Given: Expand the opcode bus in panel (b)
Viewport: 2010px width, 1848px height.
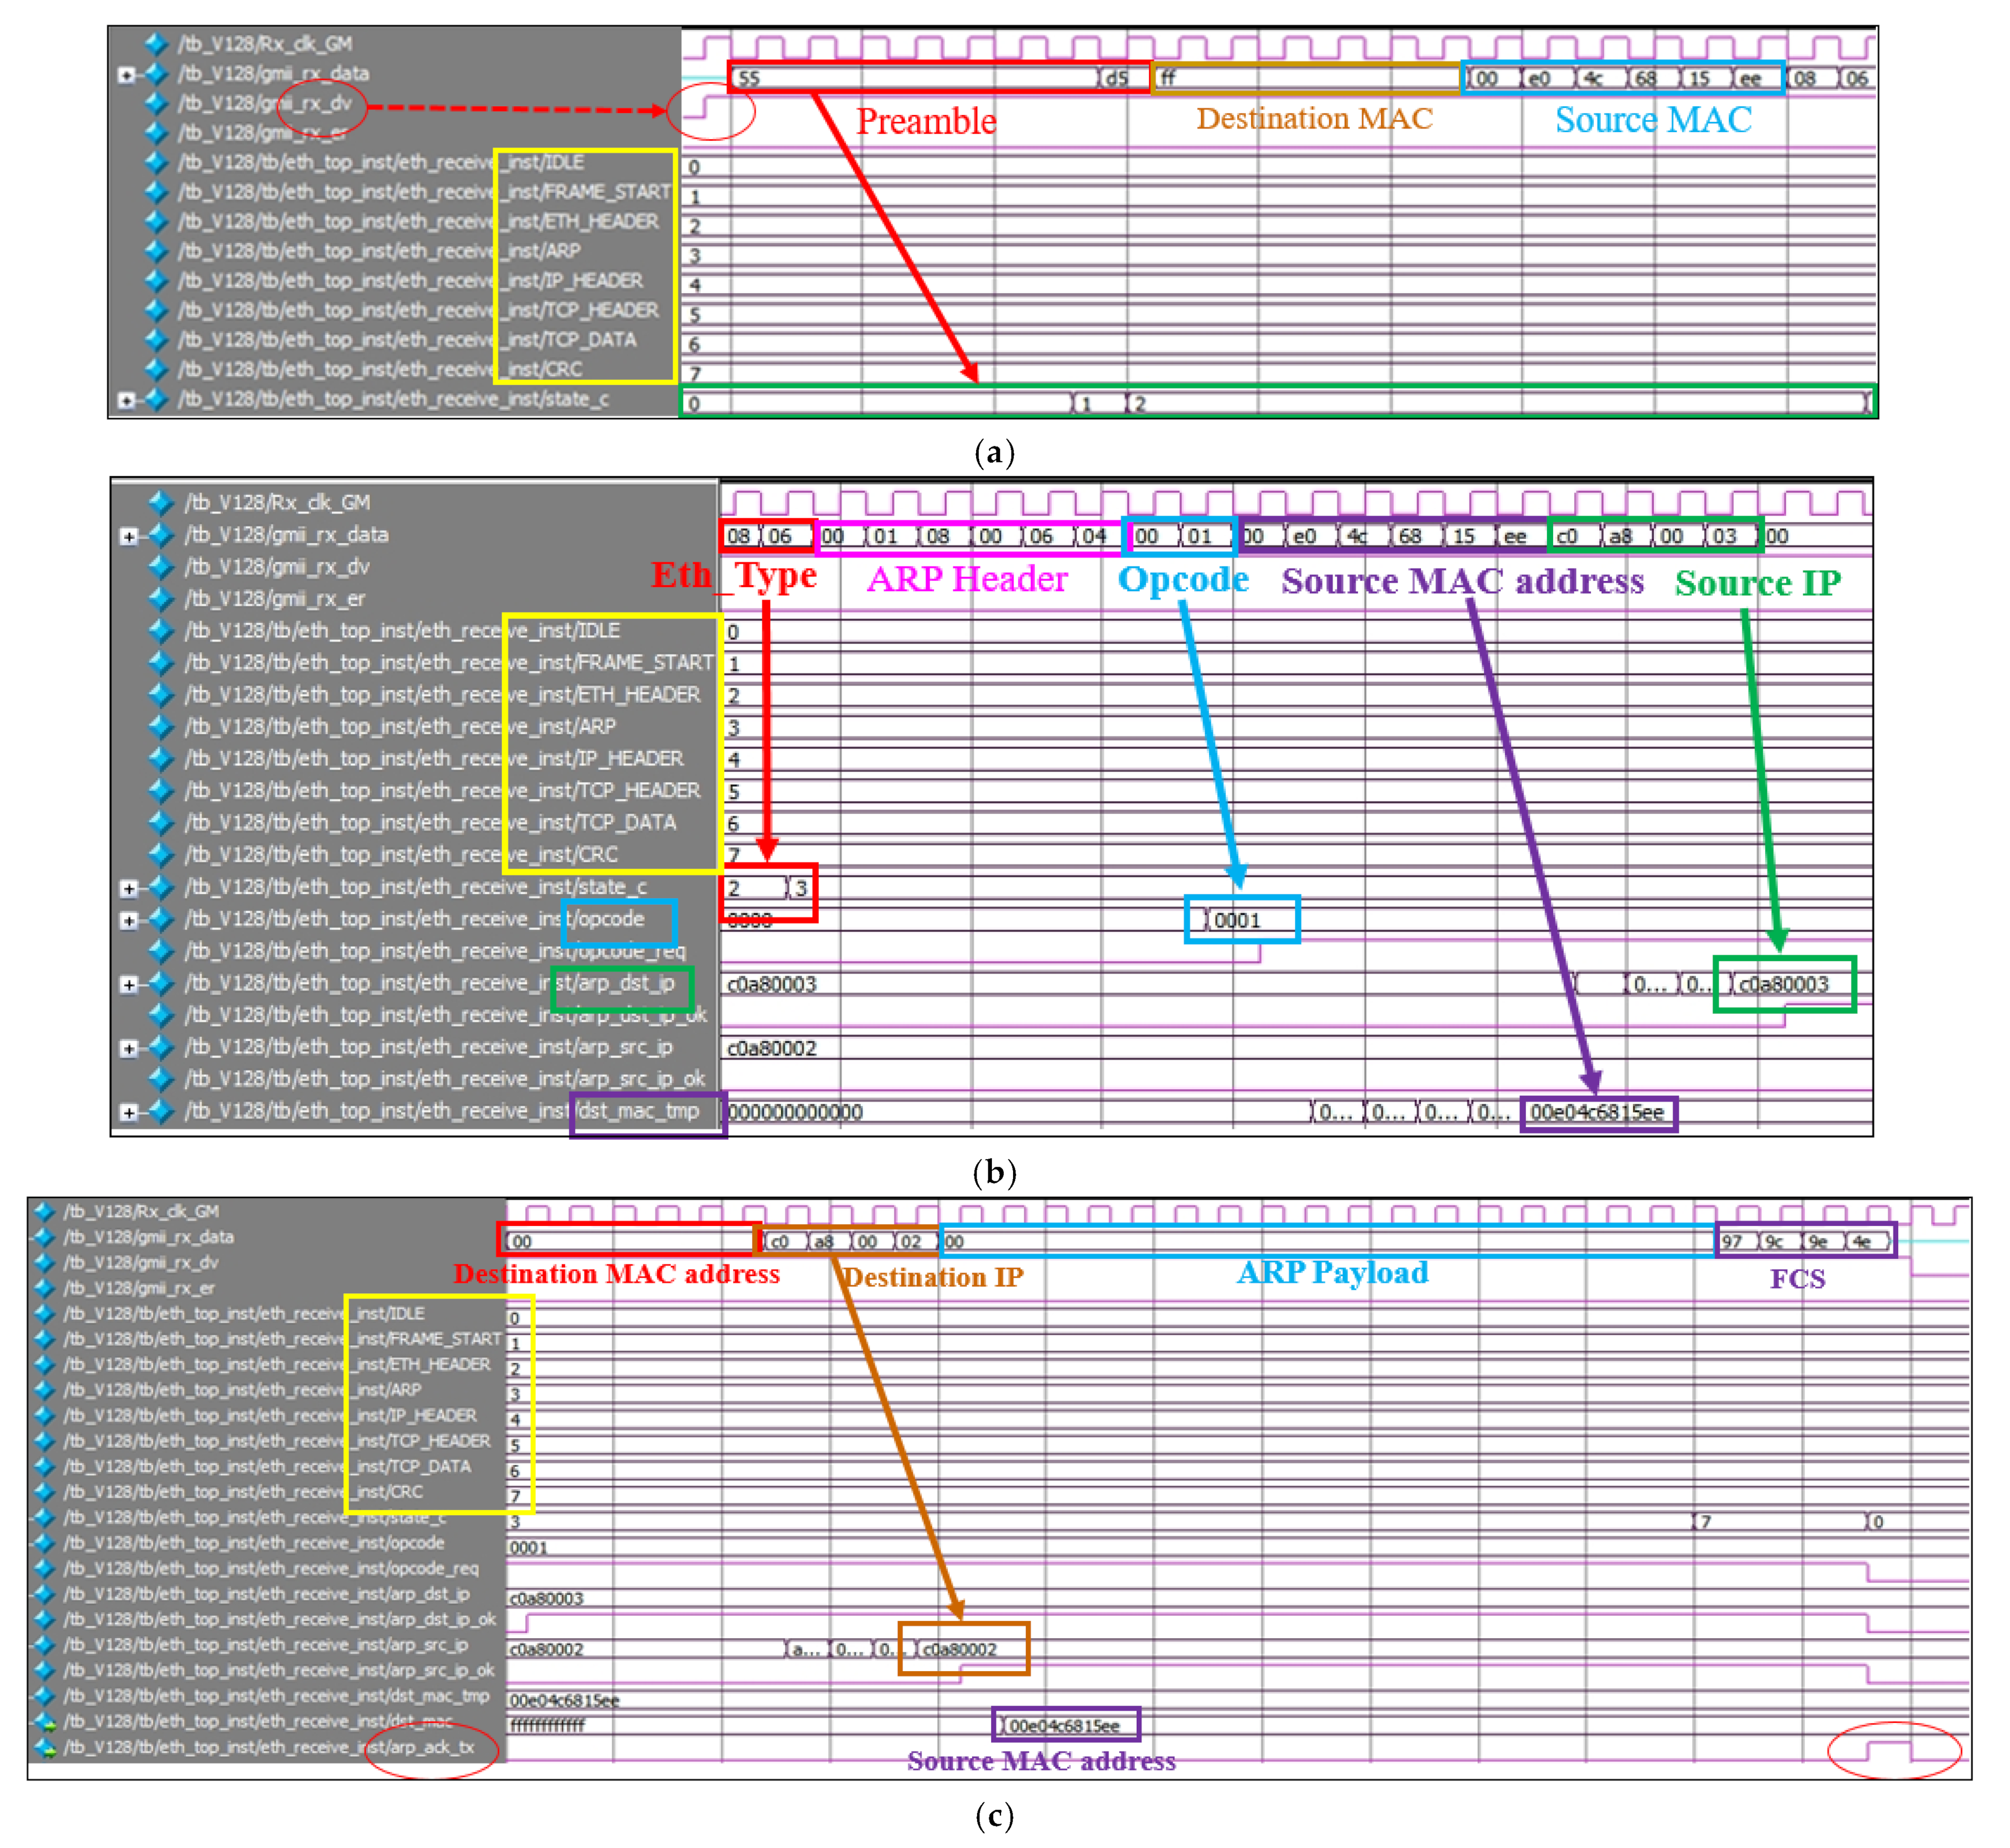Looking at the screenshot, I should (129, 920).
